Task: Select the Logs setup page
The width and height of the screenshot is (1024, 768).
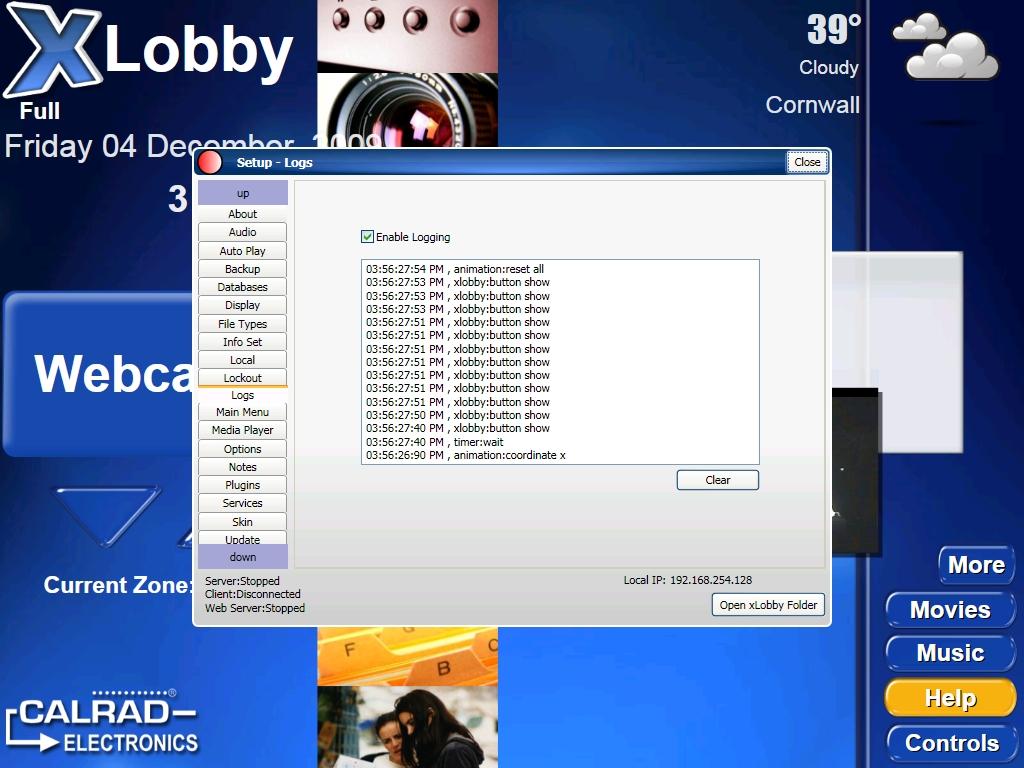Action: 242,395
